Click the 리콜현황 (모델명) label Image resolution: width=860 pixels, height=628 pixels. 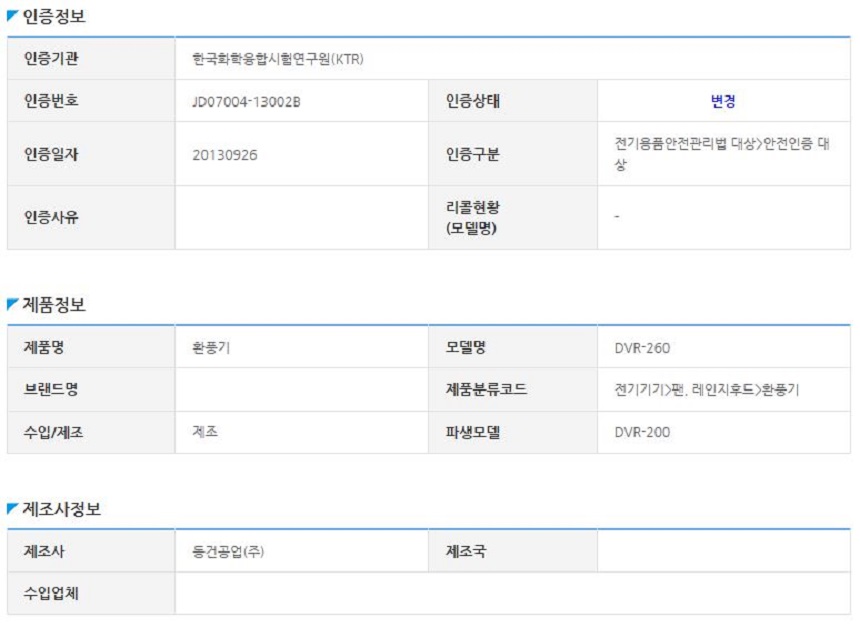click(x=472, y=217)
